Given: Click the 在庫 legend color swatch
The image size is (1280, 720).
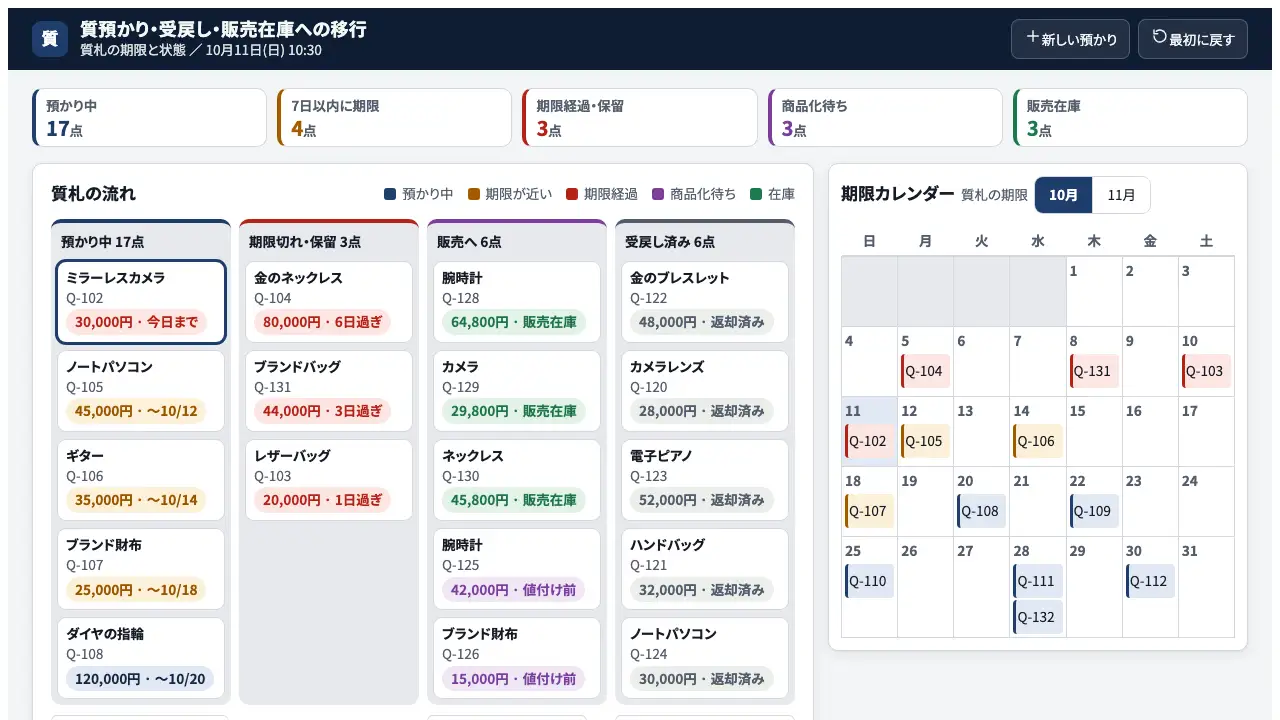Looking at the screenshot, I should coord(756,194).
